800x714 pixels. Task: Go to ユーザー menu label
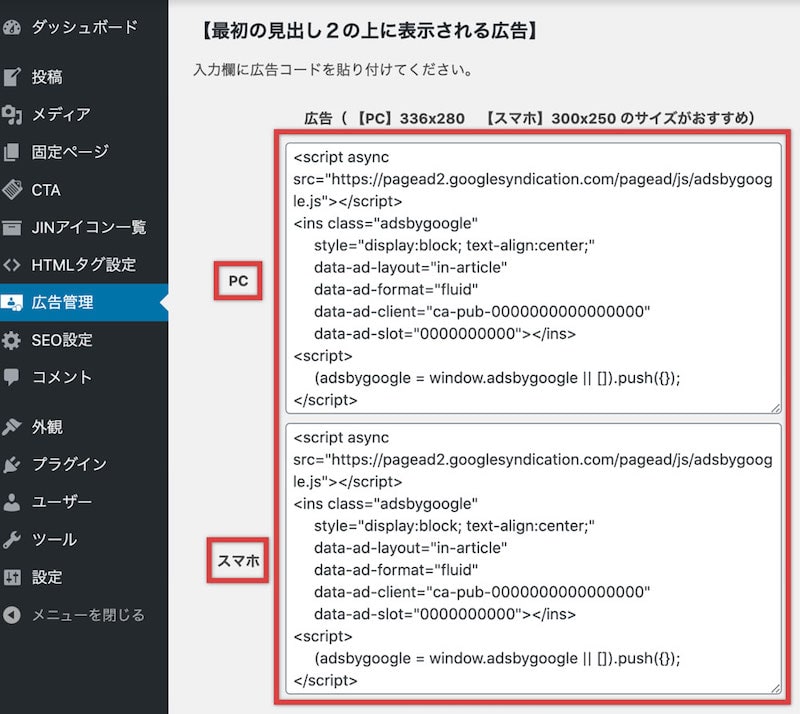coord(62,502)
